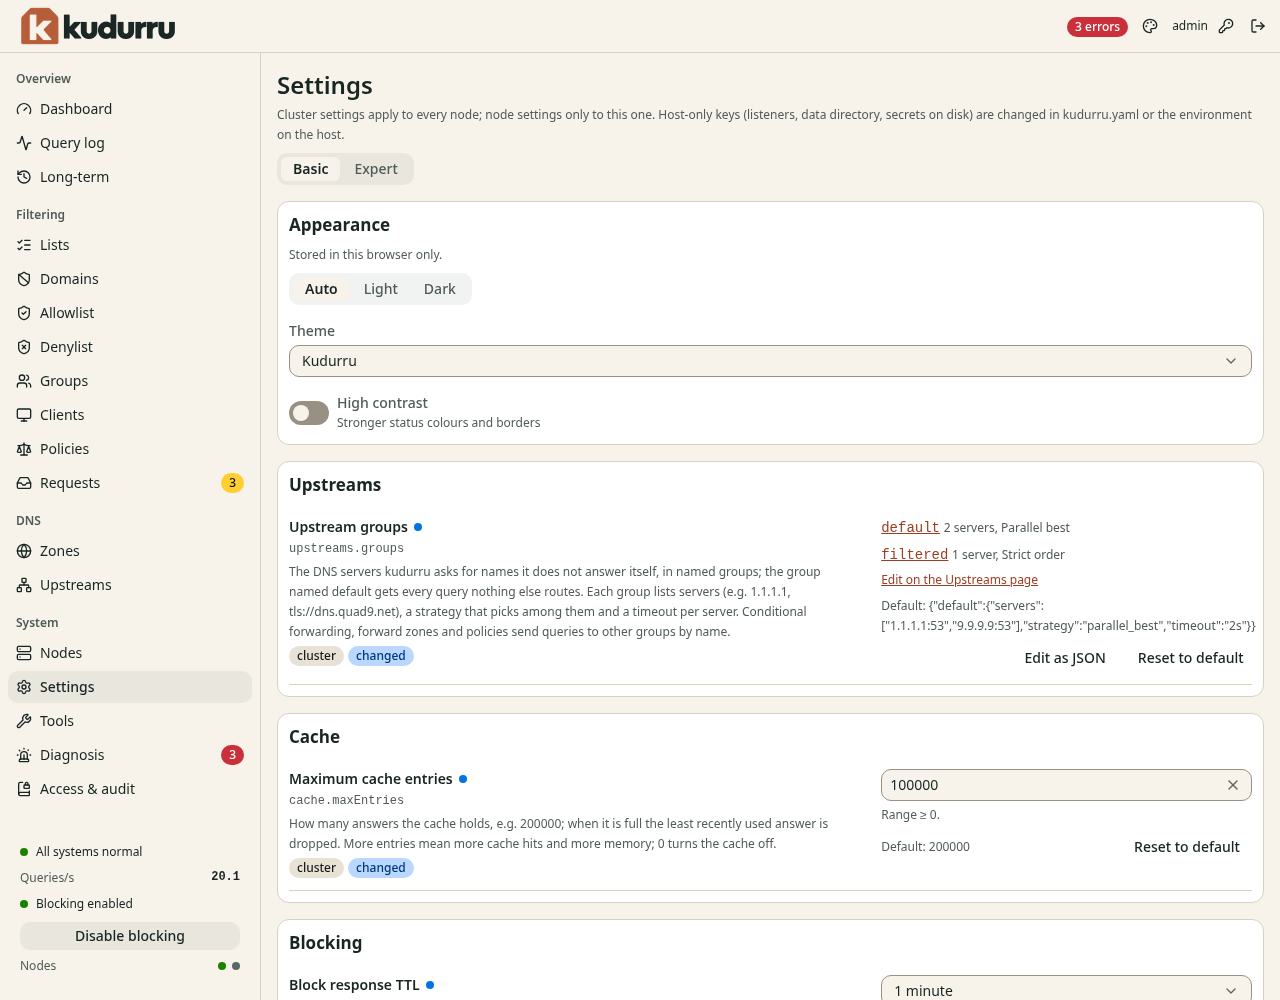Click the key icon beside admin
The image size is (1280, 1000).
pyautogui.click(x=1226, y=26)
